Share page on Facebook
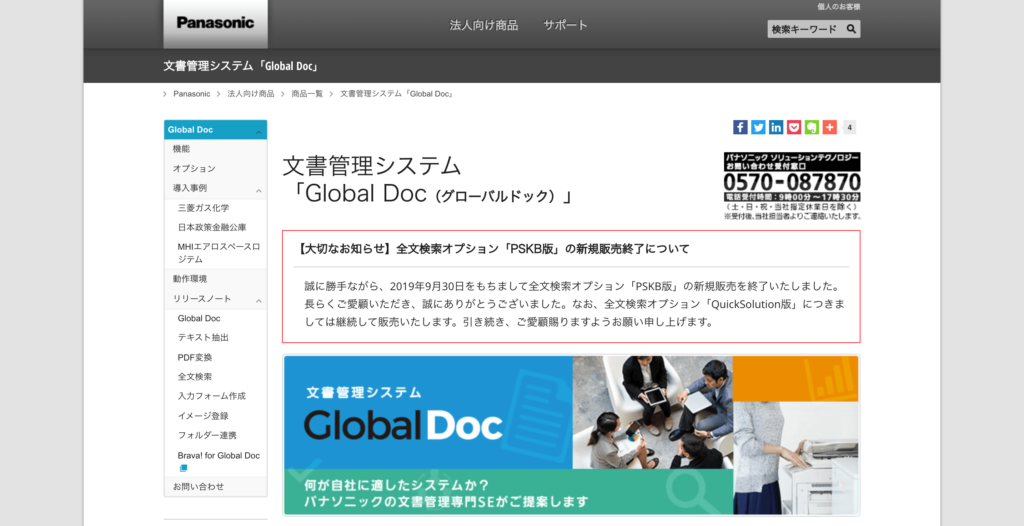The height and width of the screenshot is (526, 1024). point(740,127)
